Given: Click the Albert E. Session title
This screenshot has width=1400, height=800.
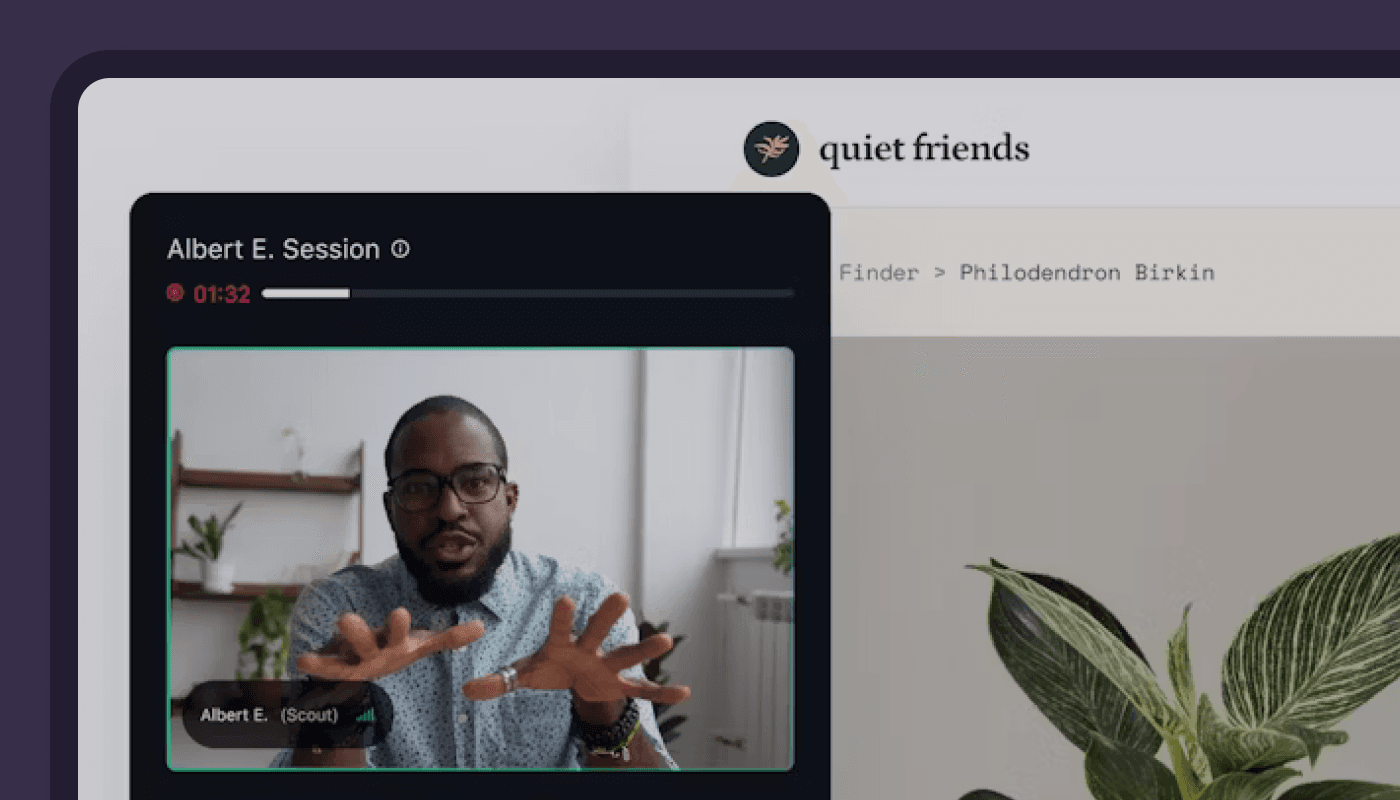Looking at the screenshot, I should tap(273, 249).
